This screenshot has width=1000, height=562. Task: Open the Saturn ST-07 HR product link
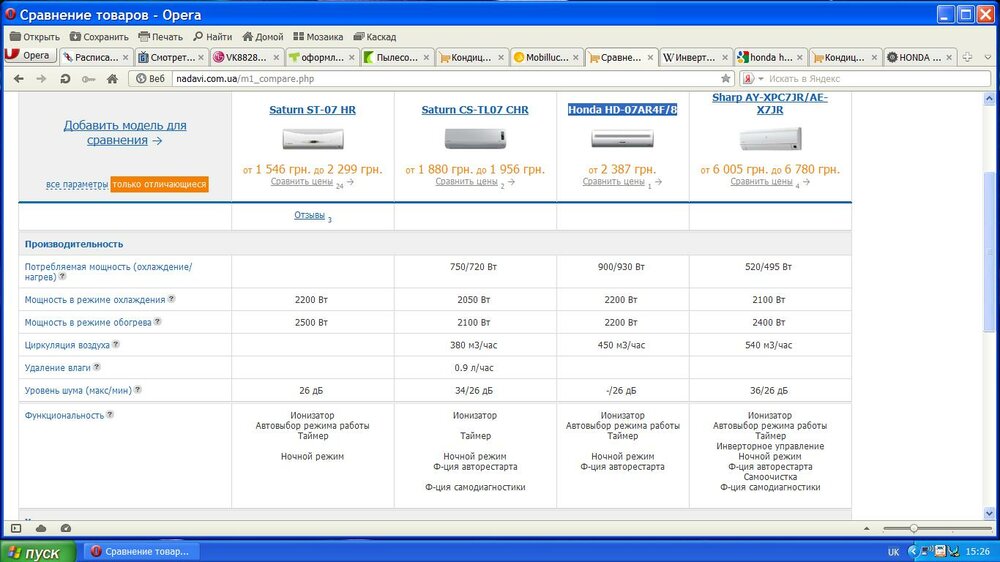(x=312, y=110)
